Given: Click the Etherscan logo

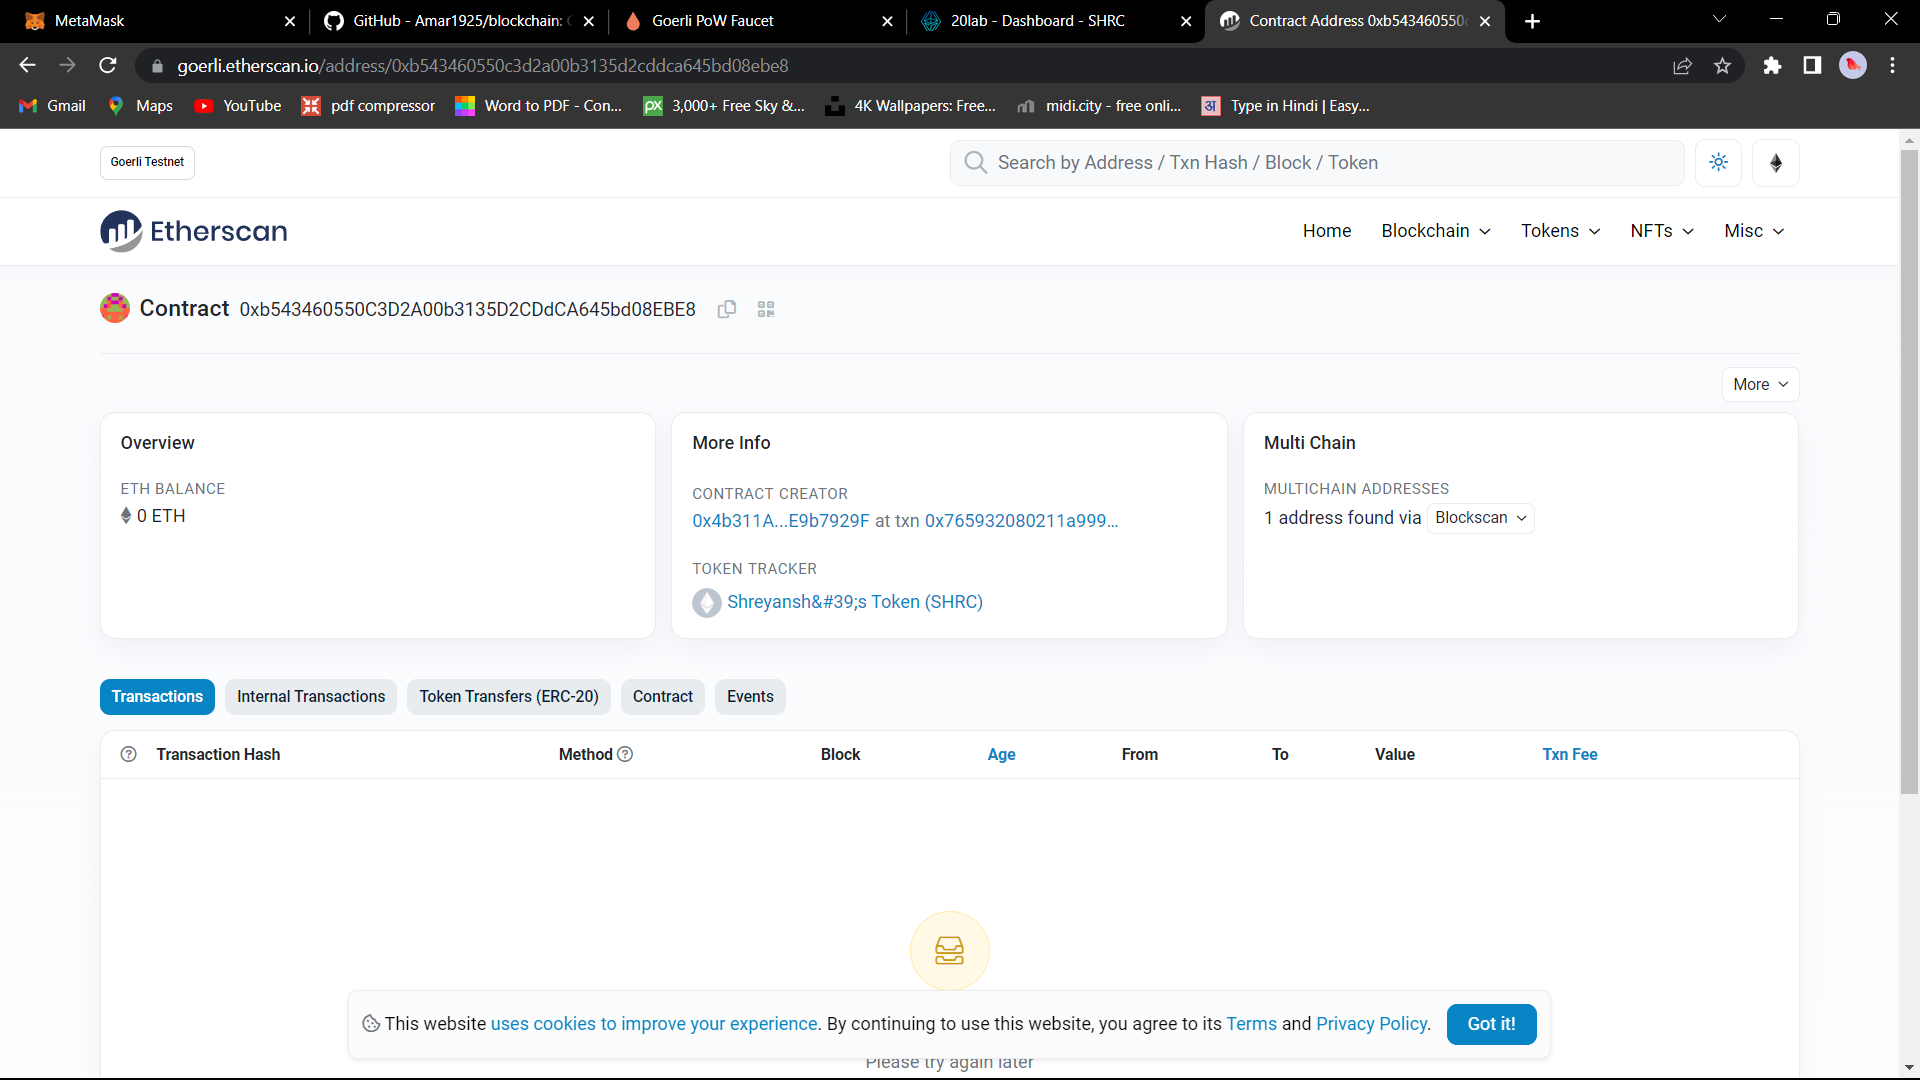Looking at the screenshot, I should (x=192, y=231).
